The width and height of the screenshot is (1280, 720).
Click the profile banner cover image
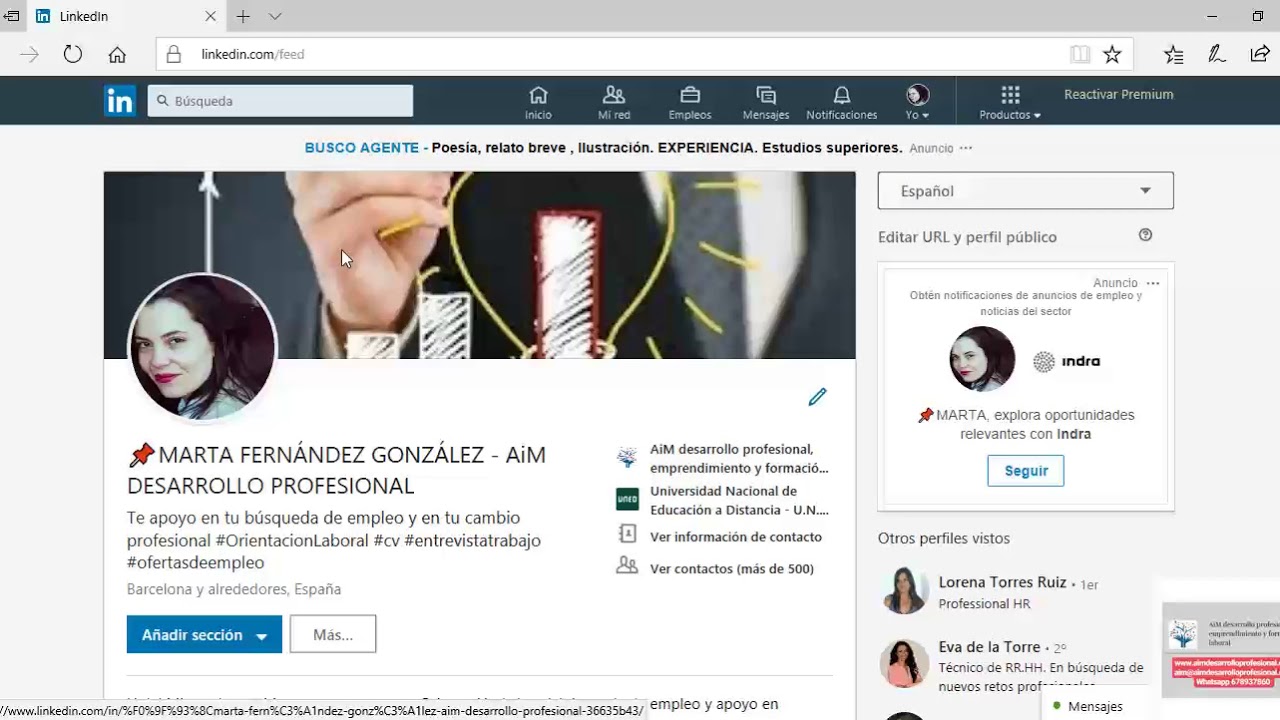(x=480, y=265)
